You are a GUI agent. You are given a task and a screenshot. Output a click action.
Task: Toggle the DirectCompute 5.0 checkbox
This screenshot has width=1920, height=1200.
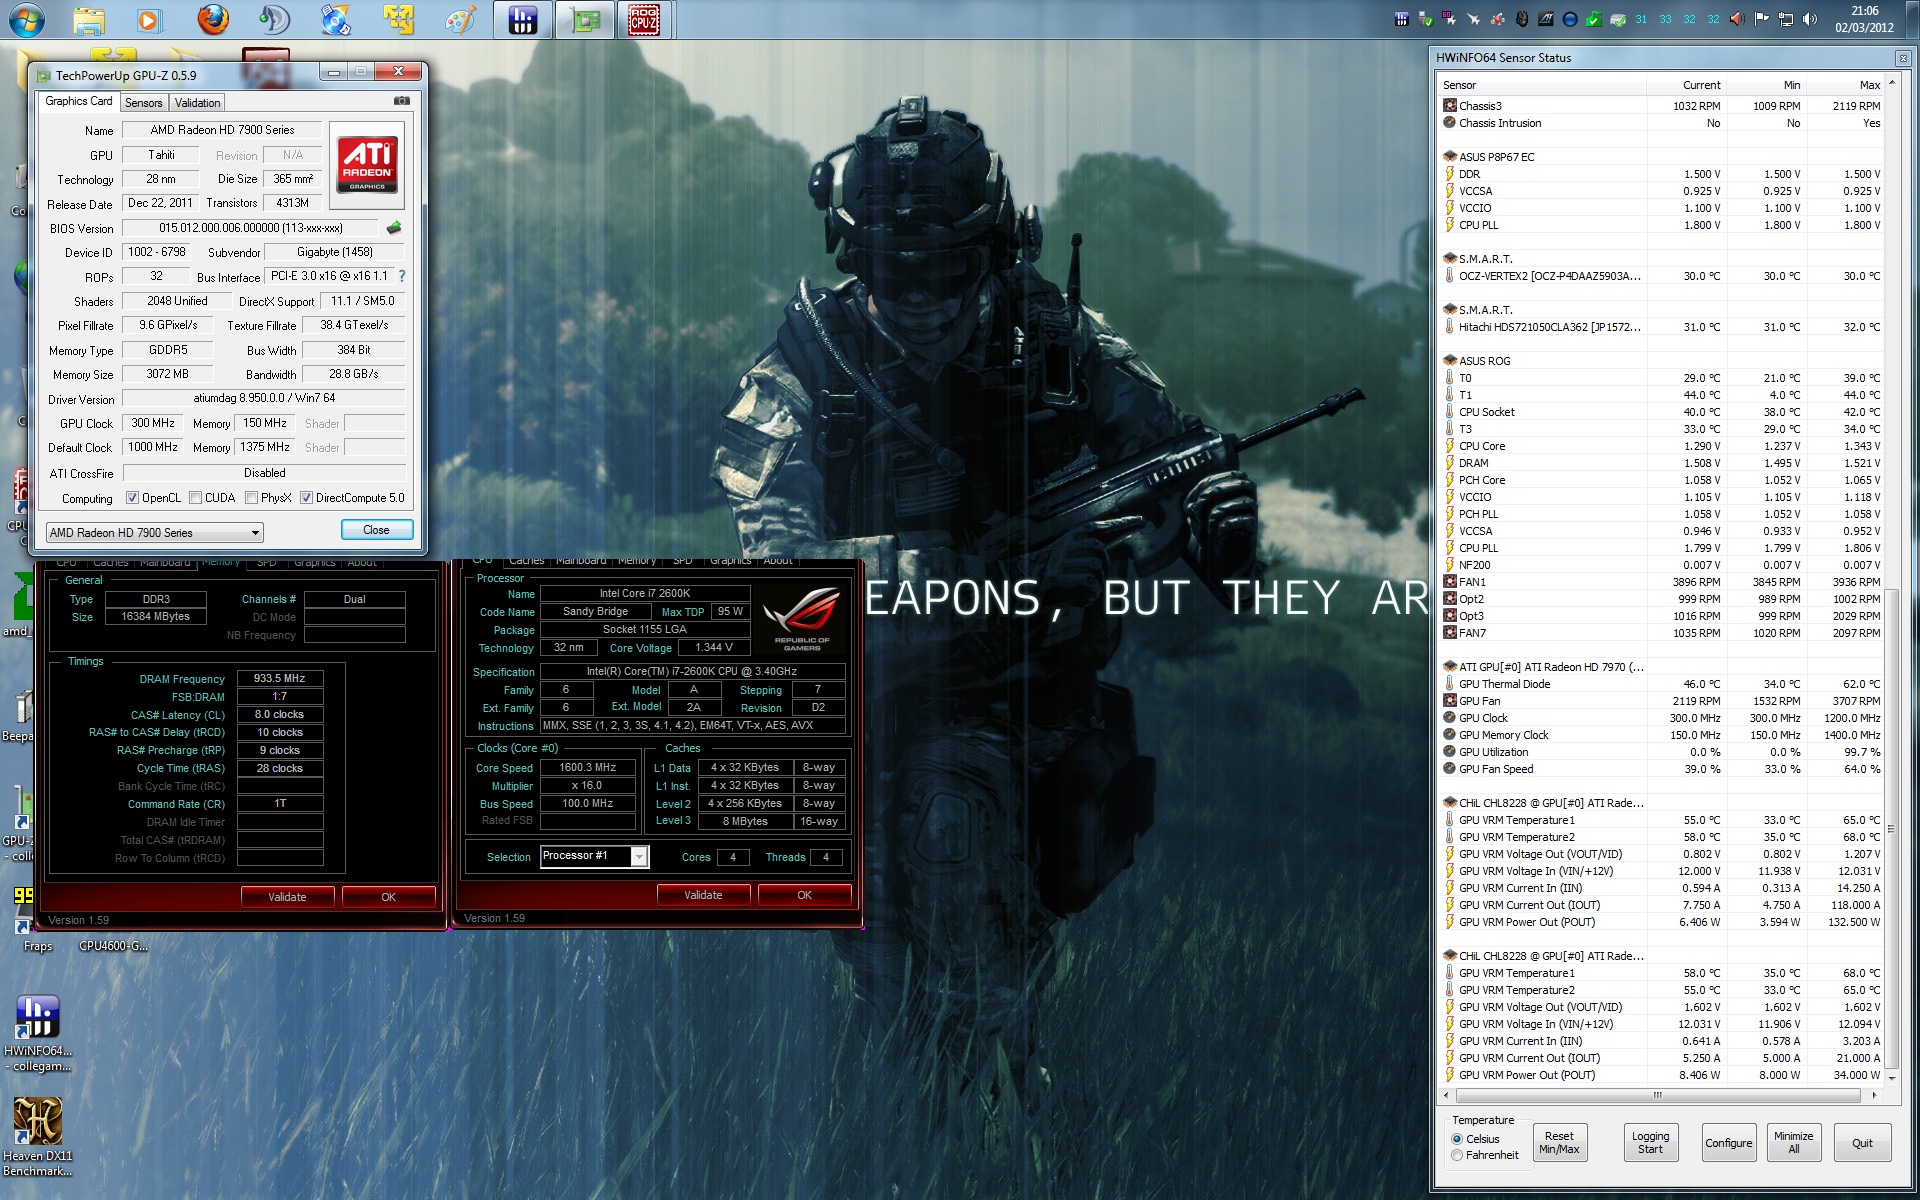307,498
